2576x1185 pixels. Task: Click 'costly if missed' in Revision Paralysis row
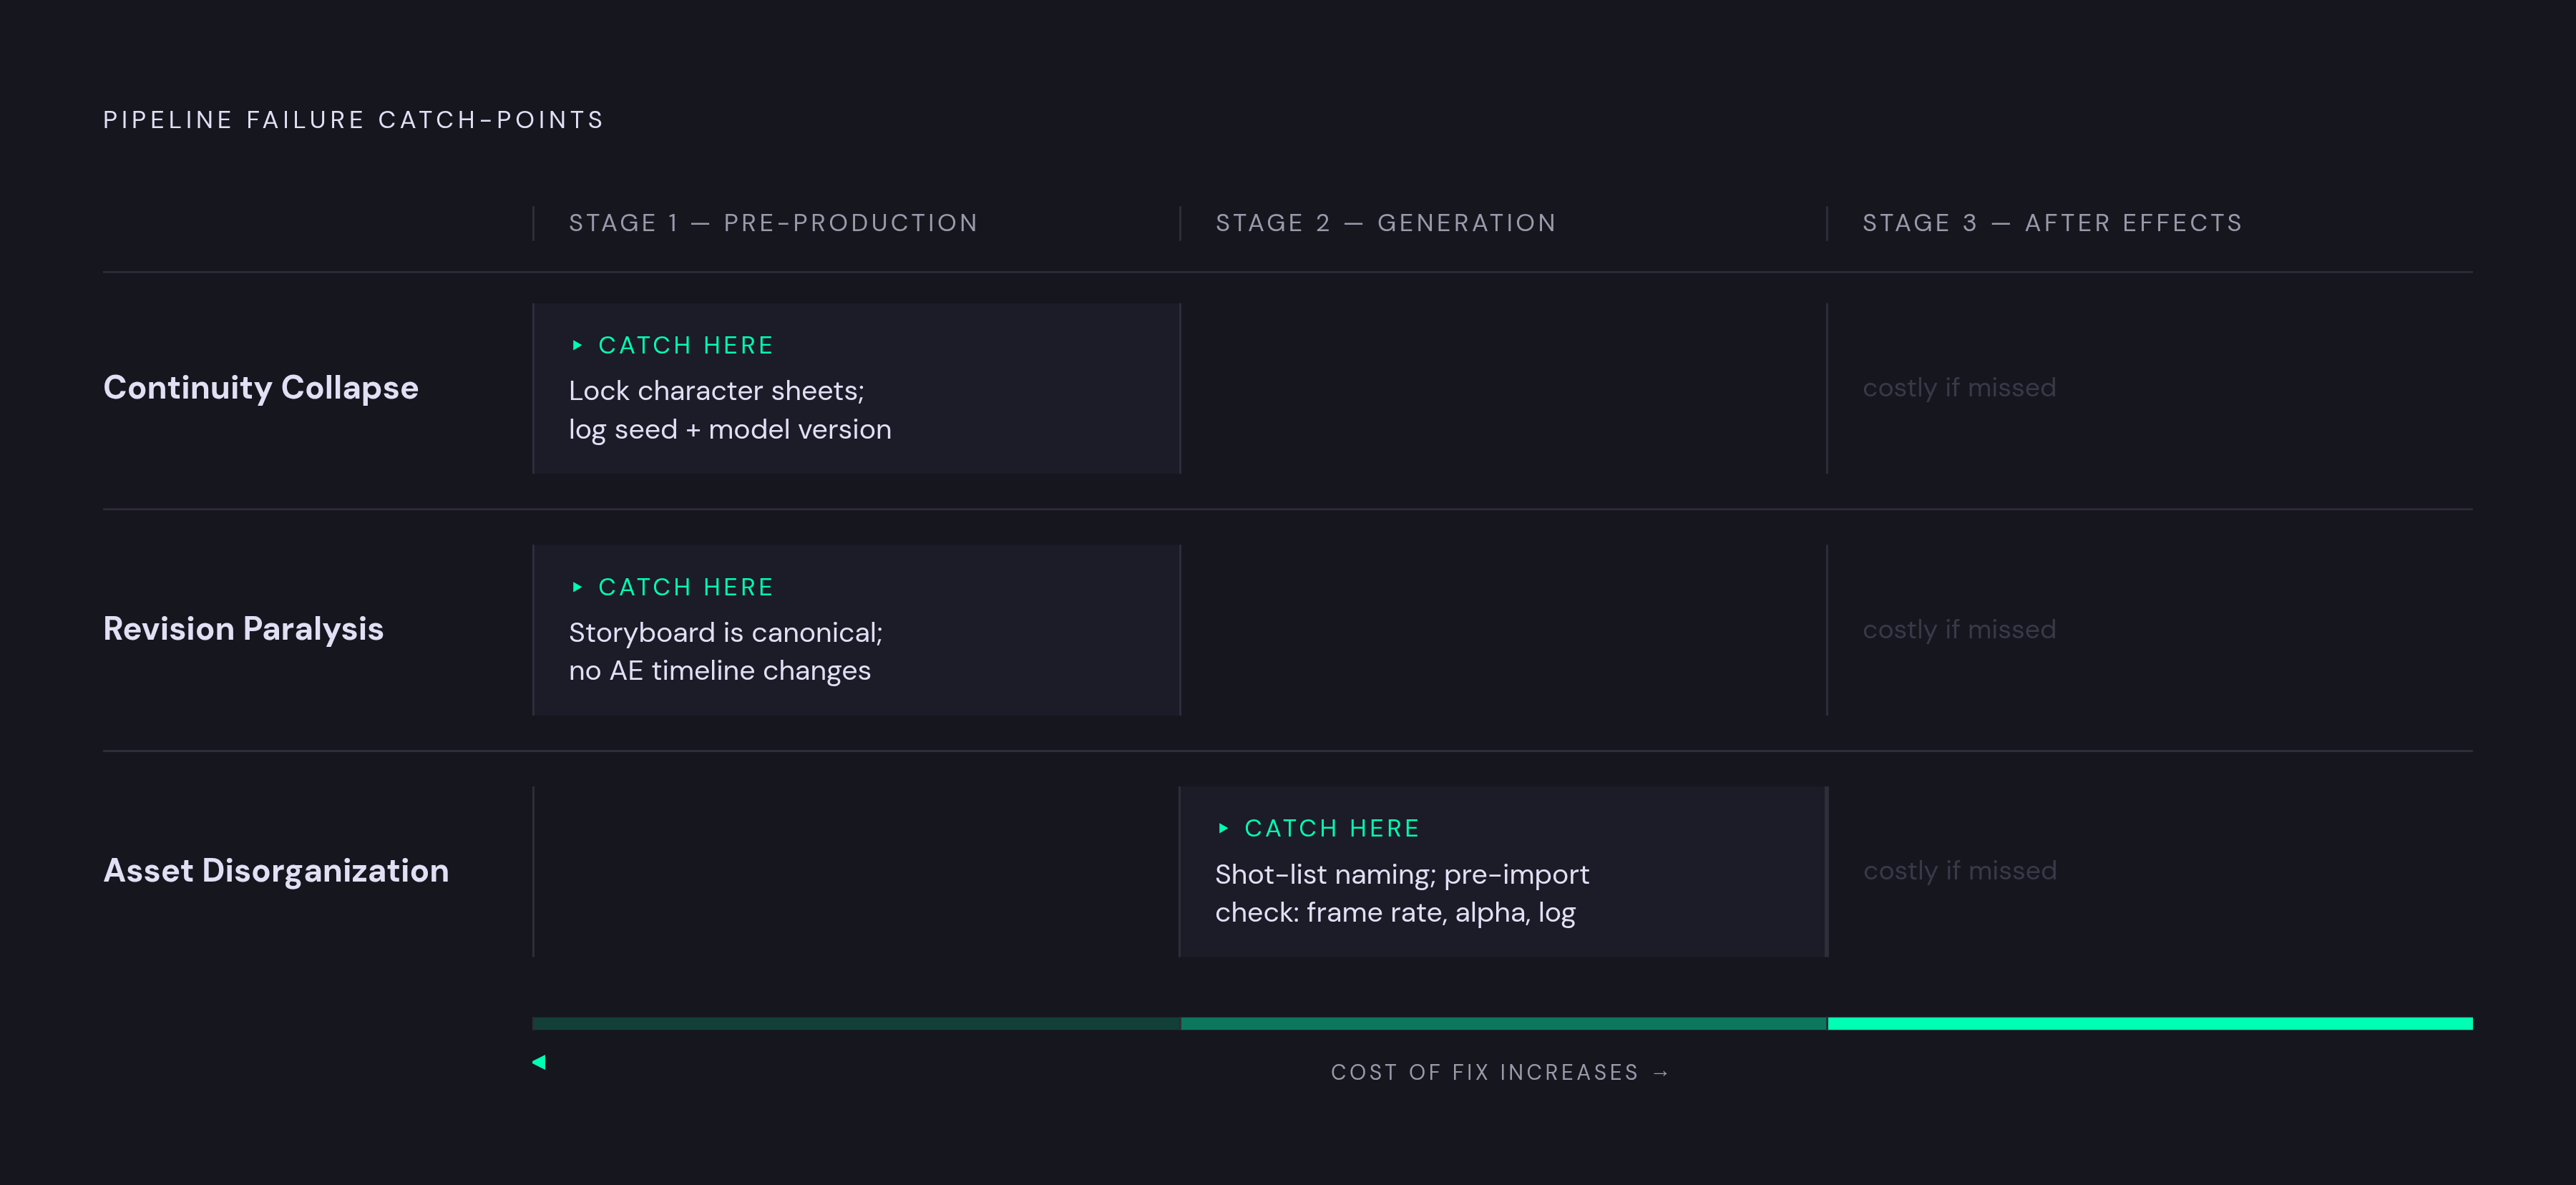[1959, 629]
